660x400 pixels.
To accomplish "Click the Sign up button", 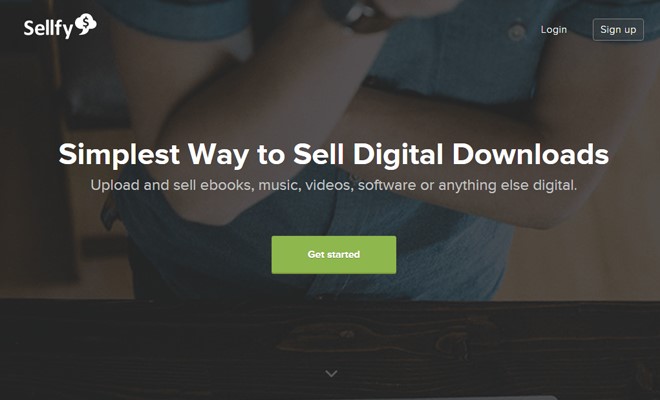I will pos(618,29).
